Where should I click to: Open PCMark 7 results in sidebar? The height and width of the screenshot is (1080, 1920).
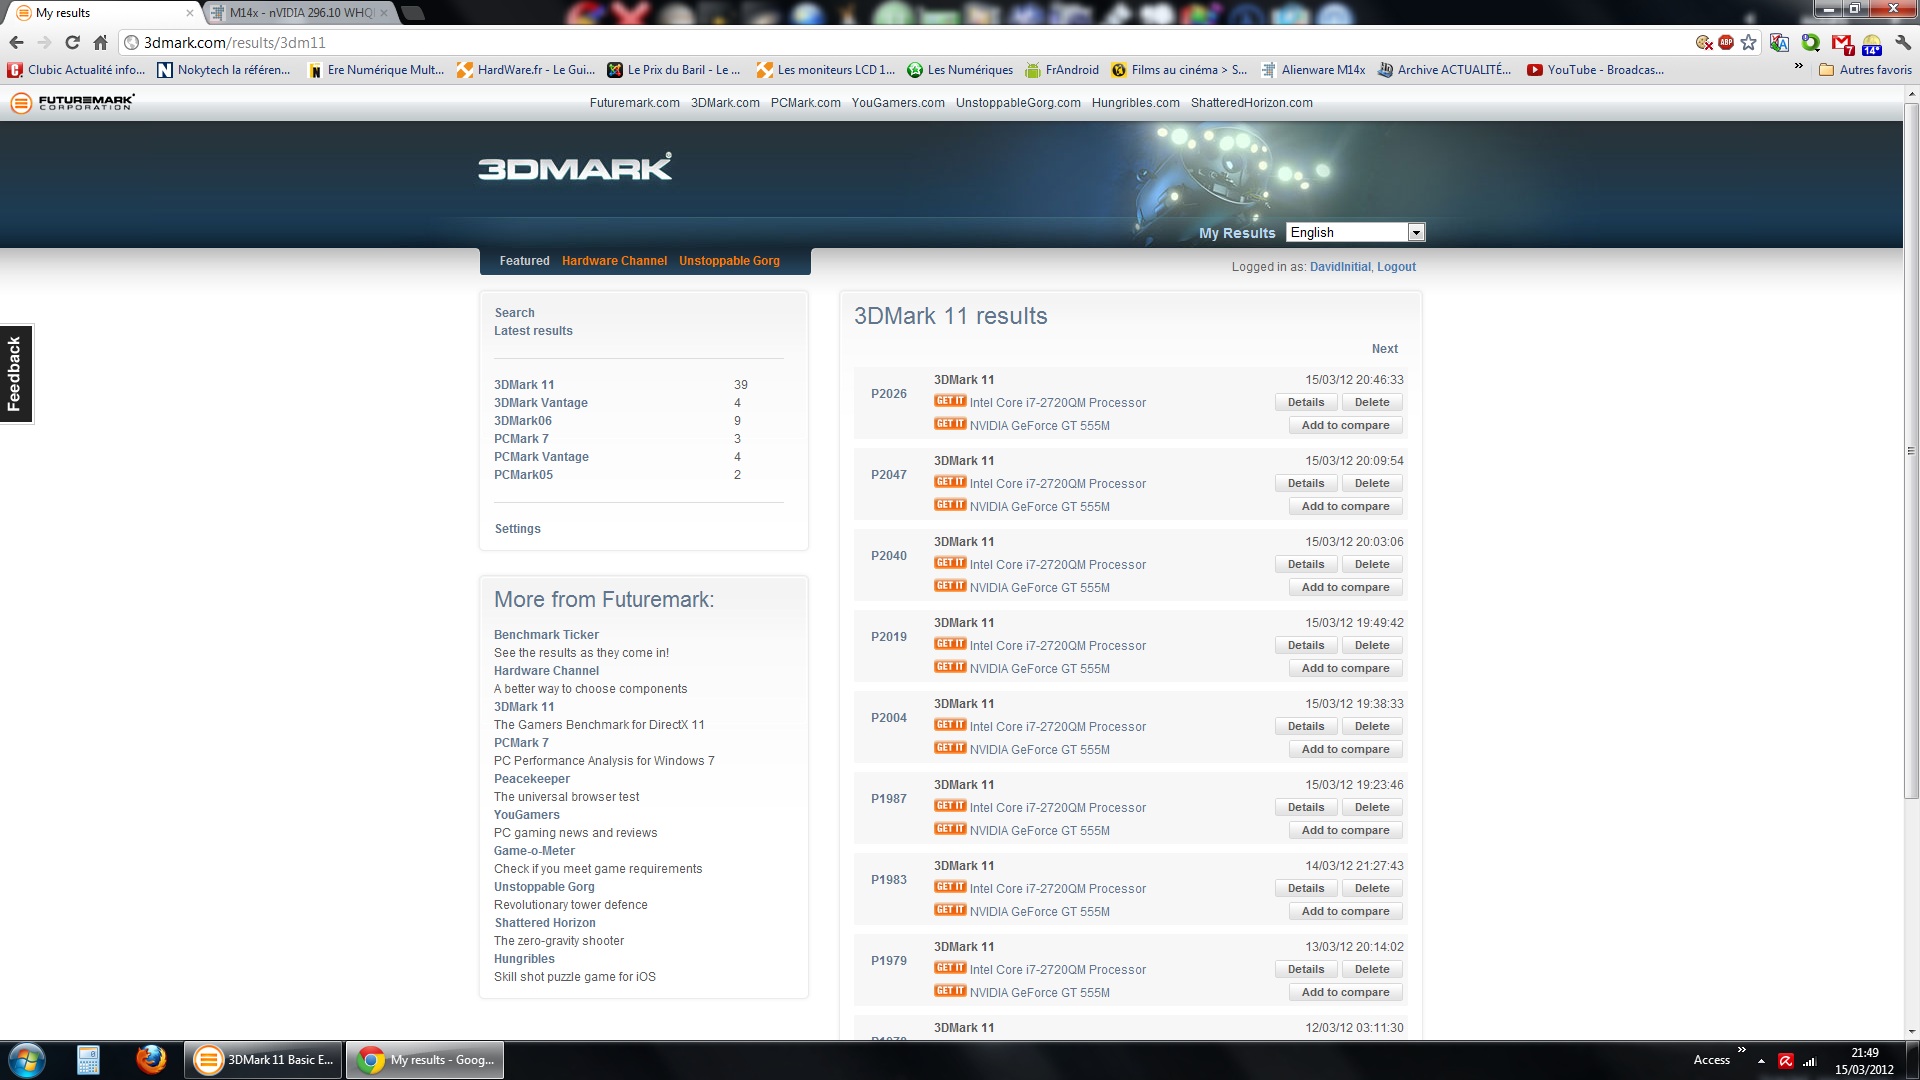(521, 439)
